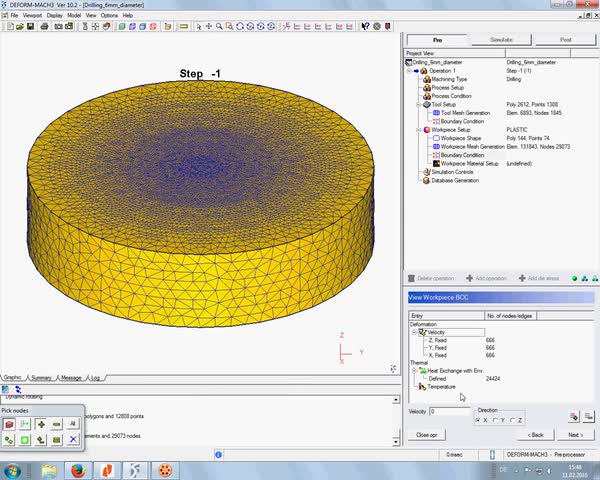This screenshot has width=600, height=480.
Task: Click the Close opr button
Action: click(x=426, y=435)
